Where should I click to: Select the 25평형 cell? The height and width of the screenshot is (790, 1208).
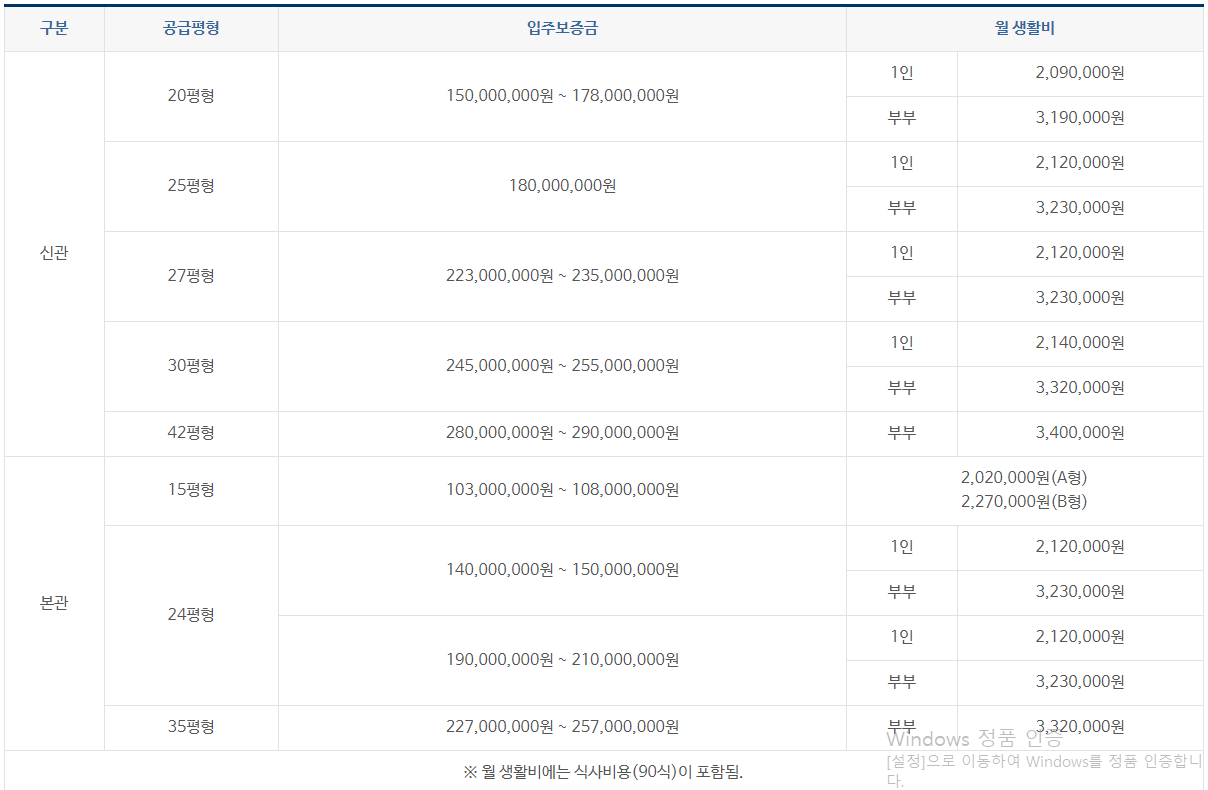[191, 186]
